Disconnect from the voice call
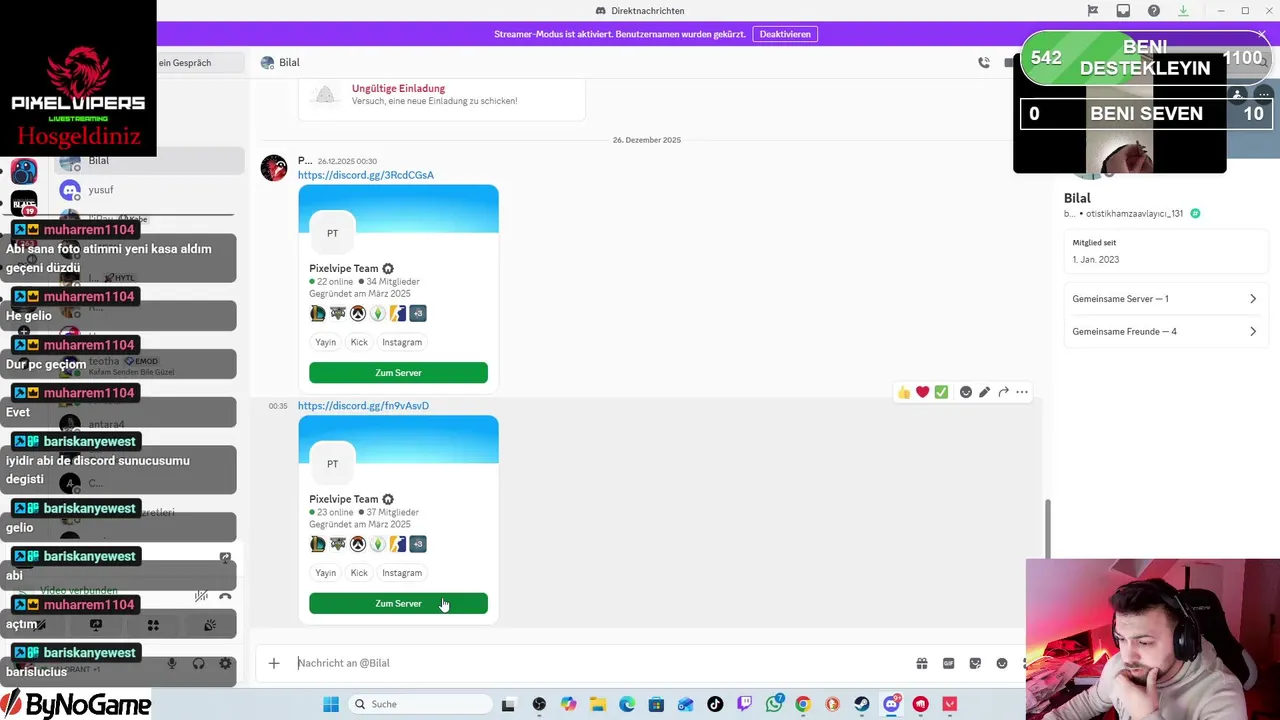The height and width of the screenshot is (720, 1280). click(x=225, y=596)
